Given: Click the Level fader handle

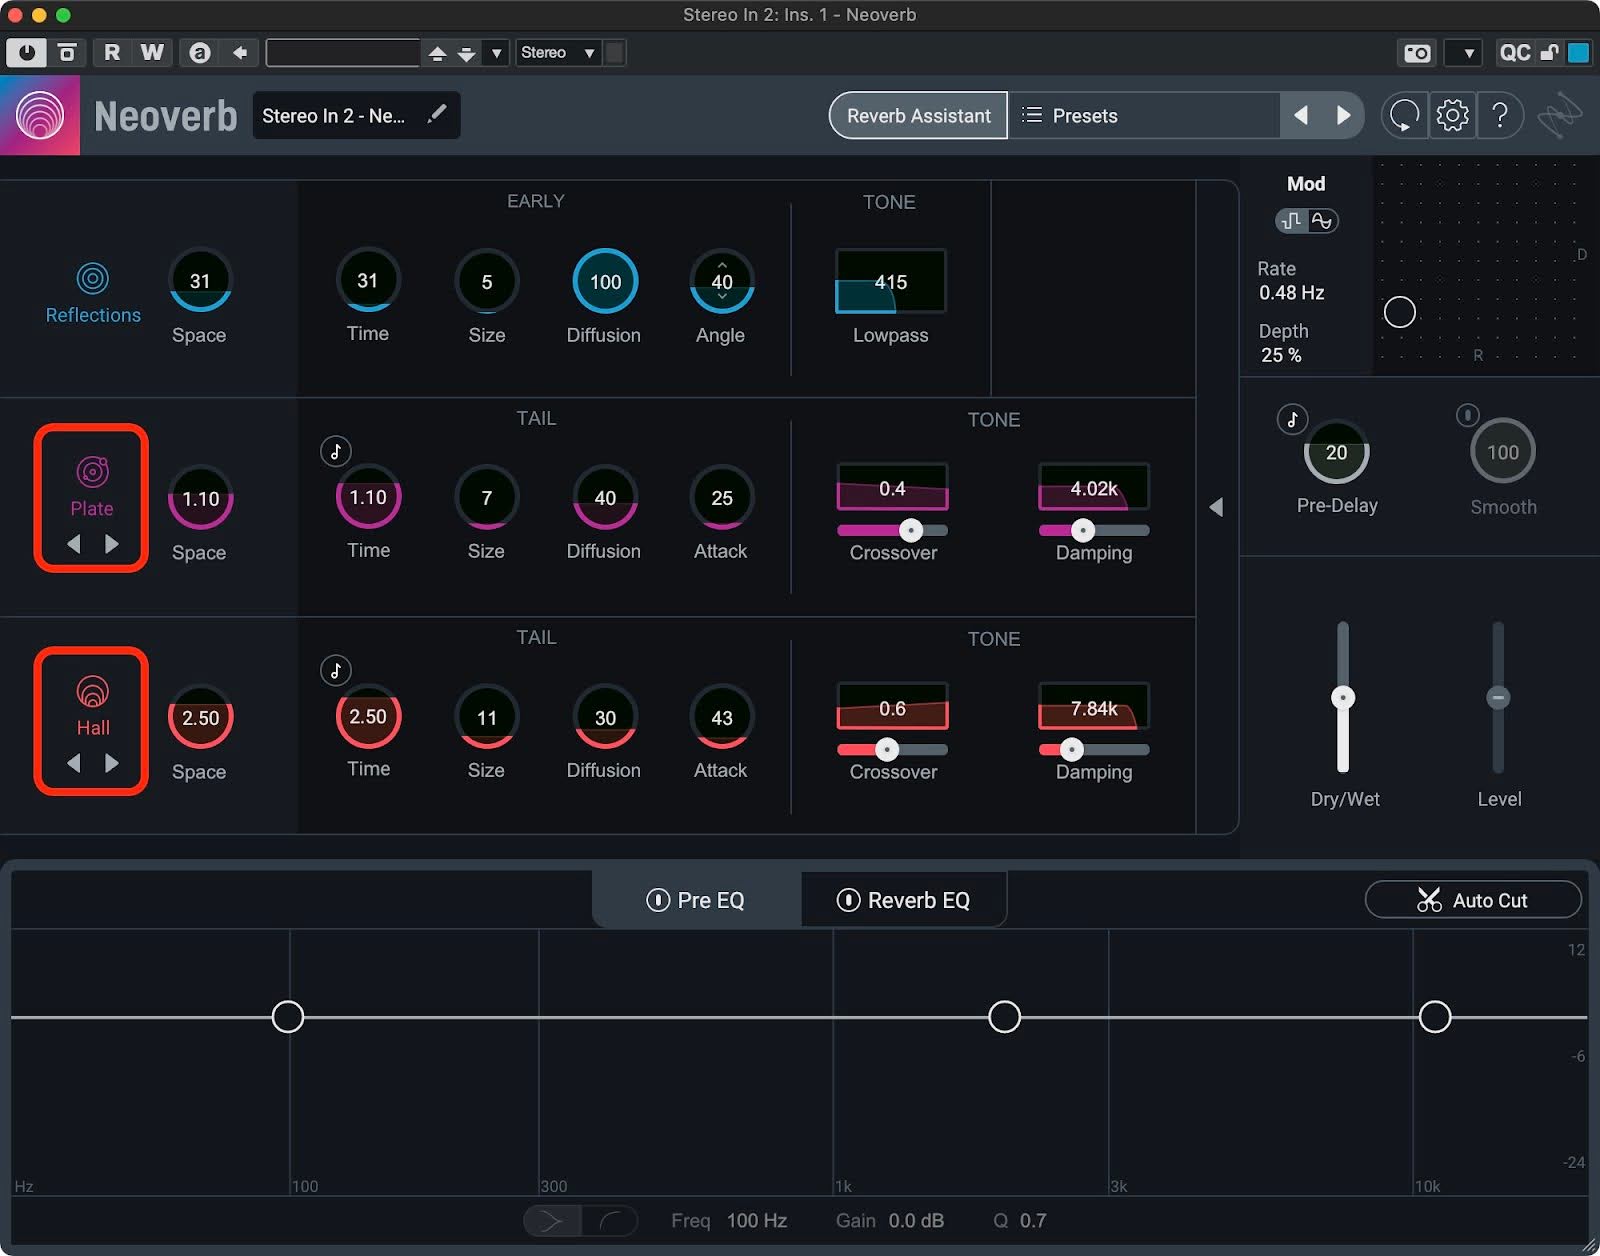Looking at the screenshot, I should (1498, 697).
